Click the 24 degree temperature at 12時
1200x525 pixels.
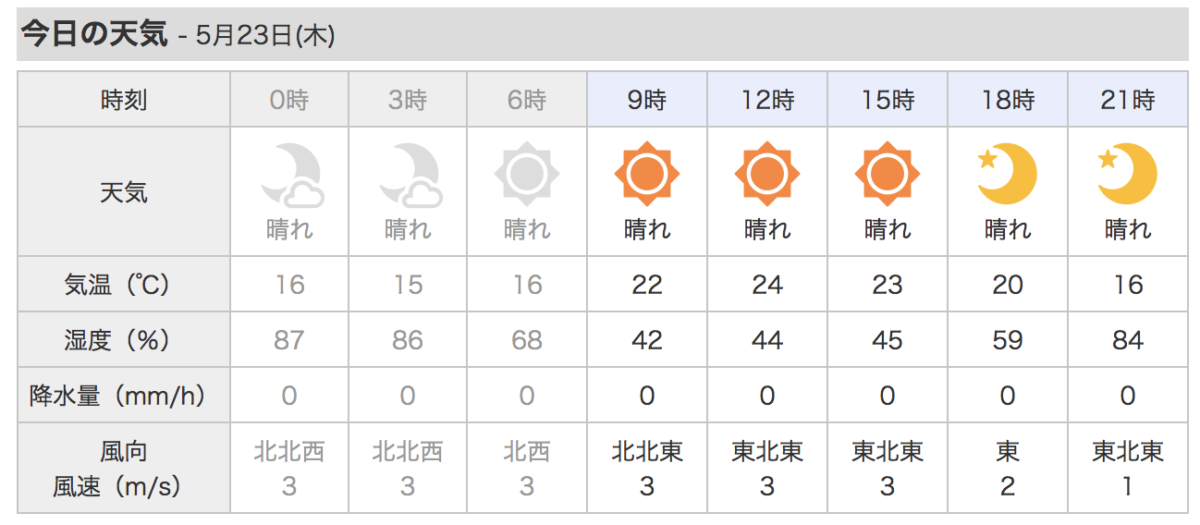pos(767,285)
